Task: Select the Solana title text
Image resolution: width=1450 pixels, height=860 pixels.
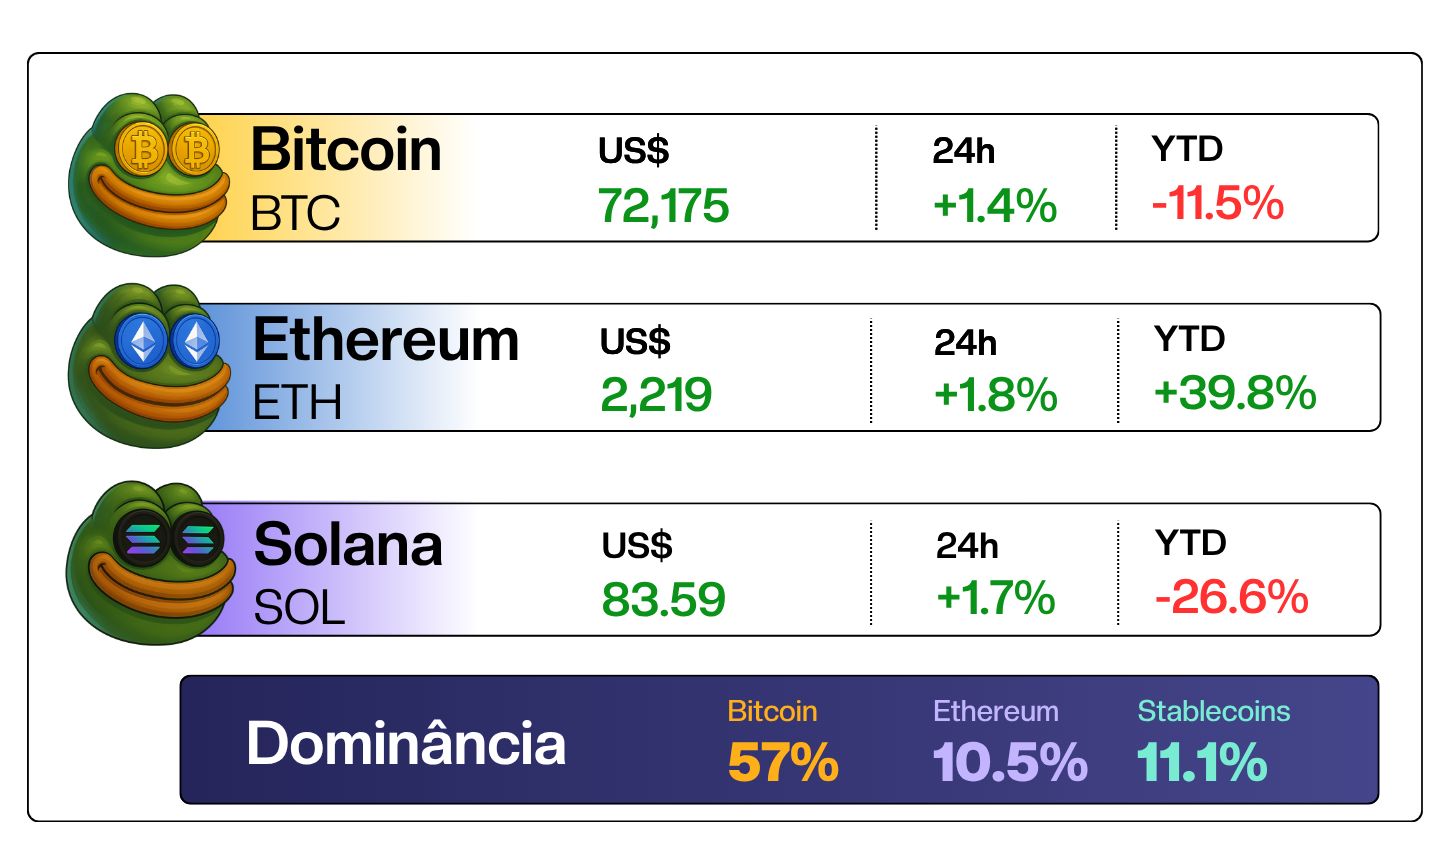Action: click(x=348, y=545)
